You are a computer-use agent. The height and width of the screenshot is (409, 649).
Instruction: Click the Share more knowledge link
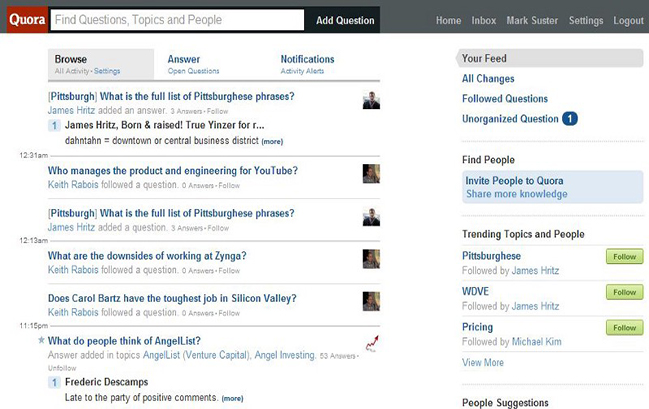[517, 194]
